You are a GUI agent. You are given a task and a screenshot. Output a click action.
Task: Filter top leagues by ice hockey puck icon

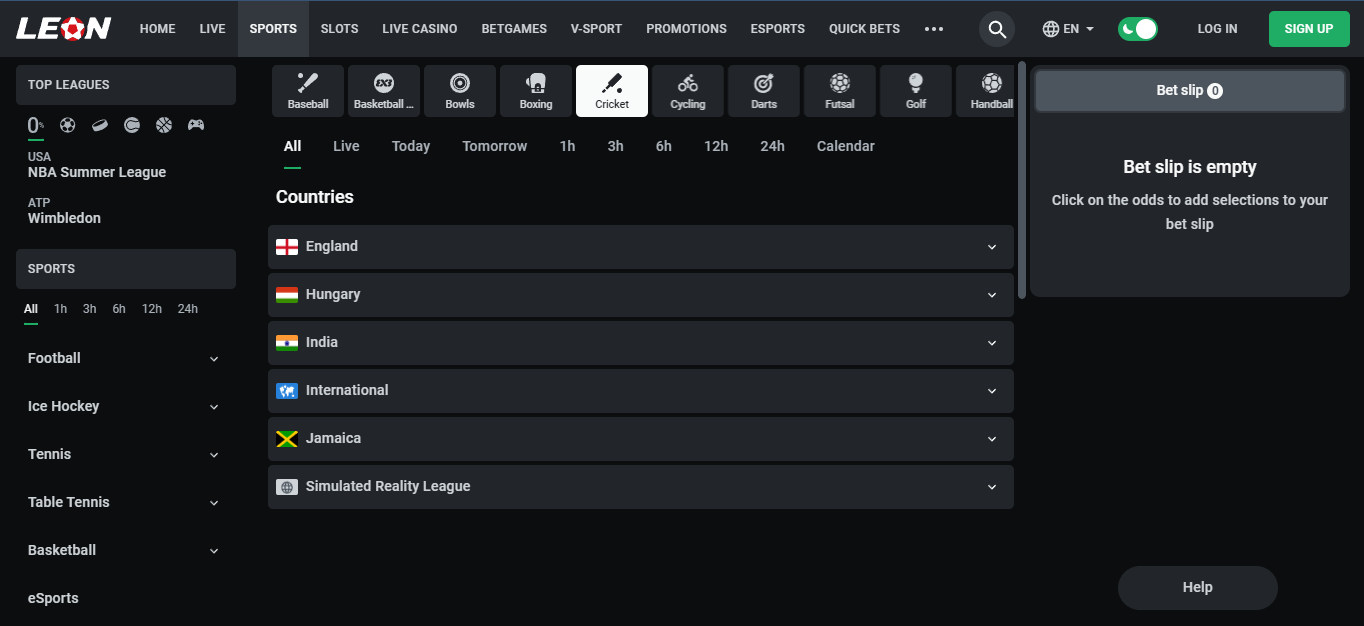(x=100, y=125)
